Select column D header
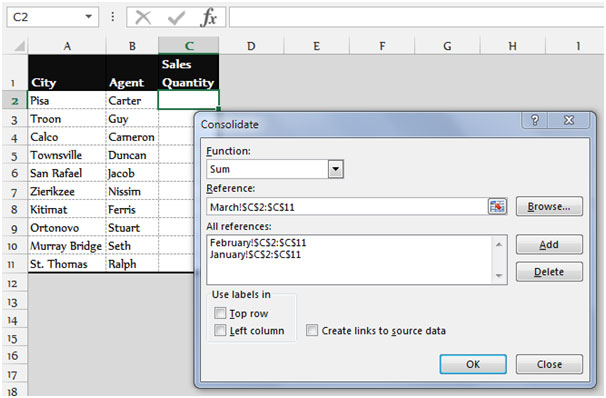Viewport: 606px width, 398px height. (x=251, y=46)
